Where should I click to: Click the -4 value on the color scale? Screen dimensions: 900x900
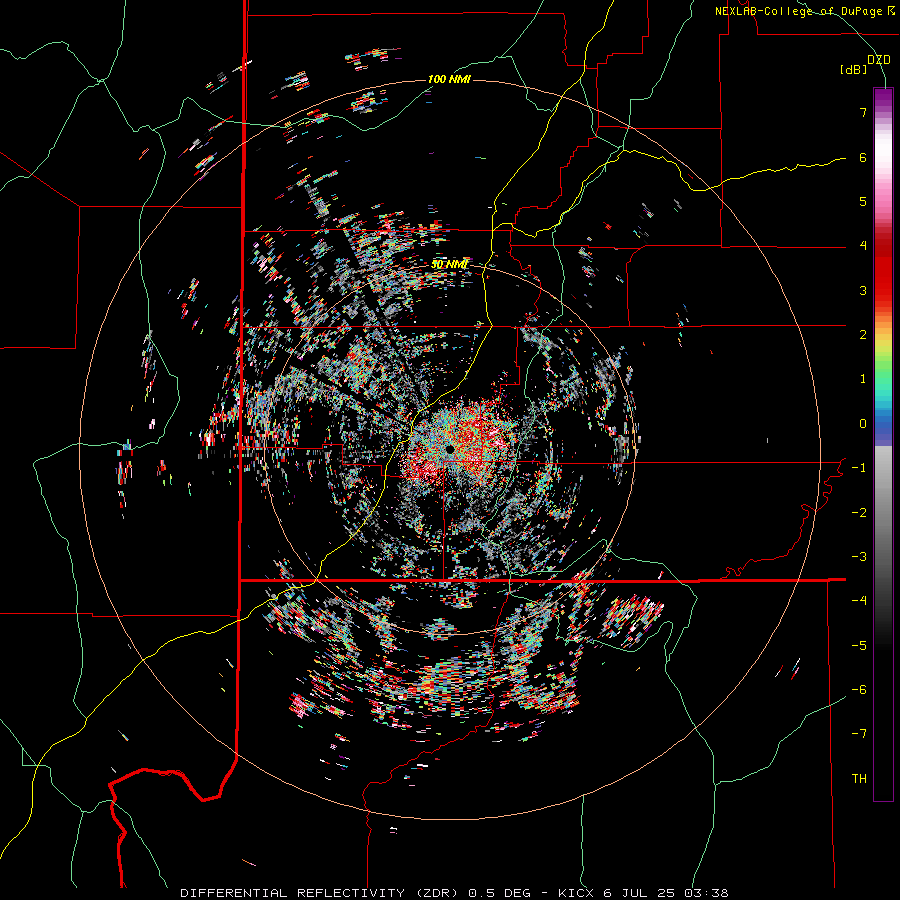pos(859,601)
